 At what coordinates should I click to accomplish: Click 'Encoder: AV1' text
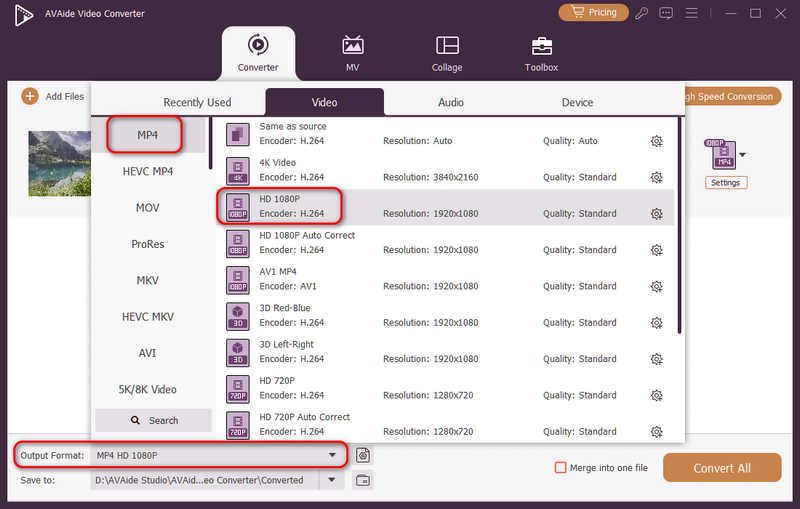[288, 286]
